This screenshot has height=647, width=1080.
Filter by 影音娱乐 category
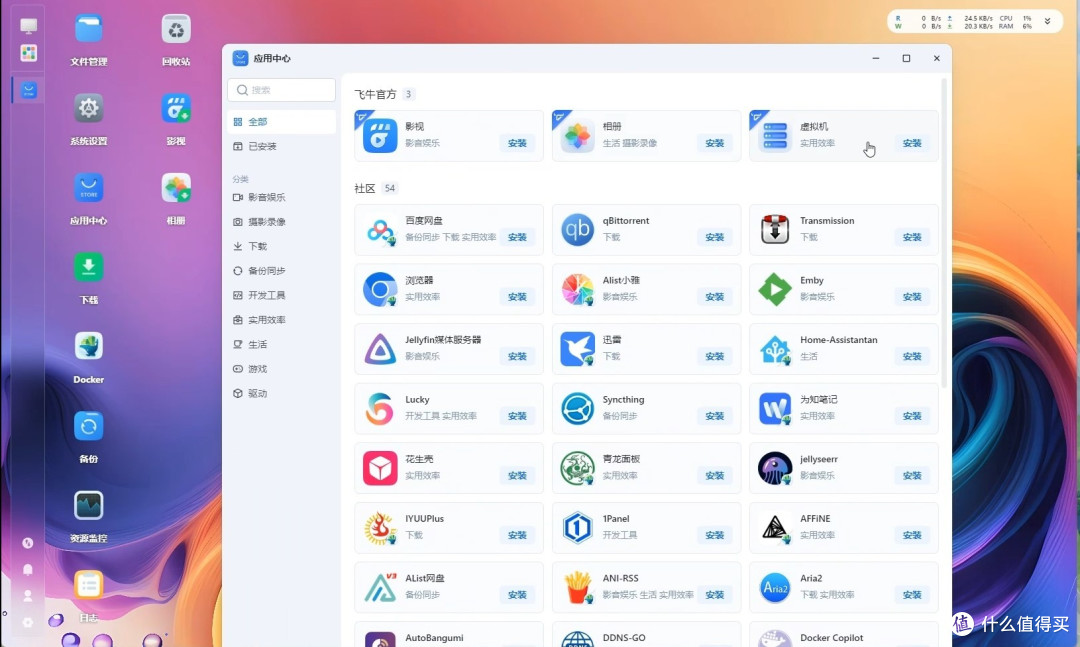pos(281,197)
